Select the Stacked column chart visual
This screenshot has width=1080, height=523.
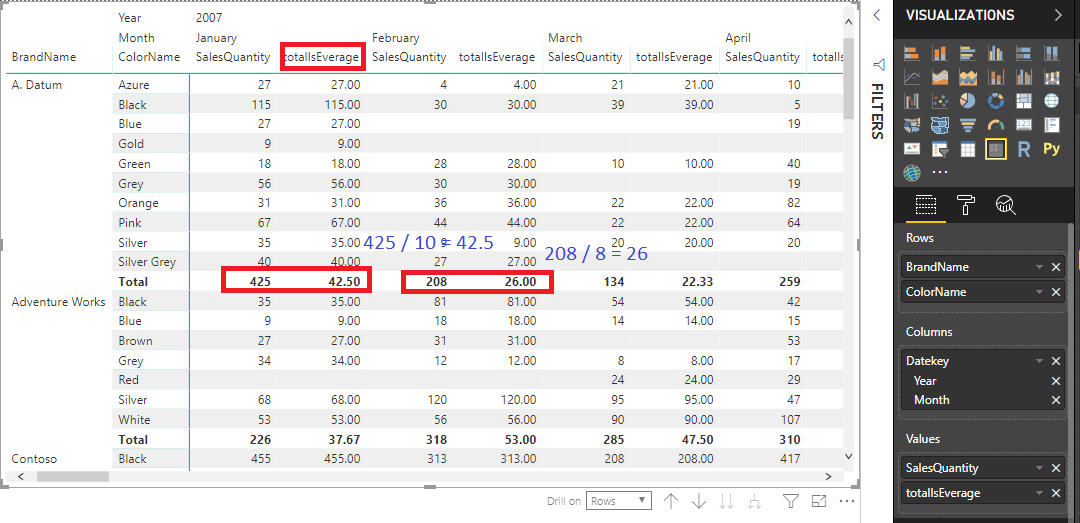(939, 53)
